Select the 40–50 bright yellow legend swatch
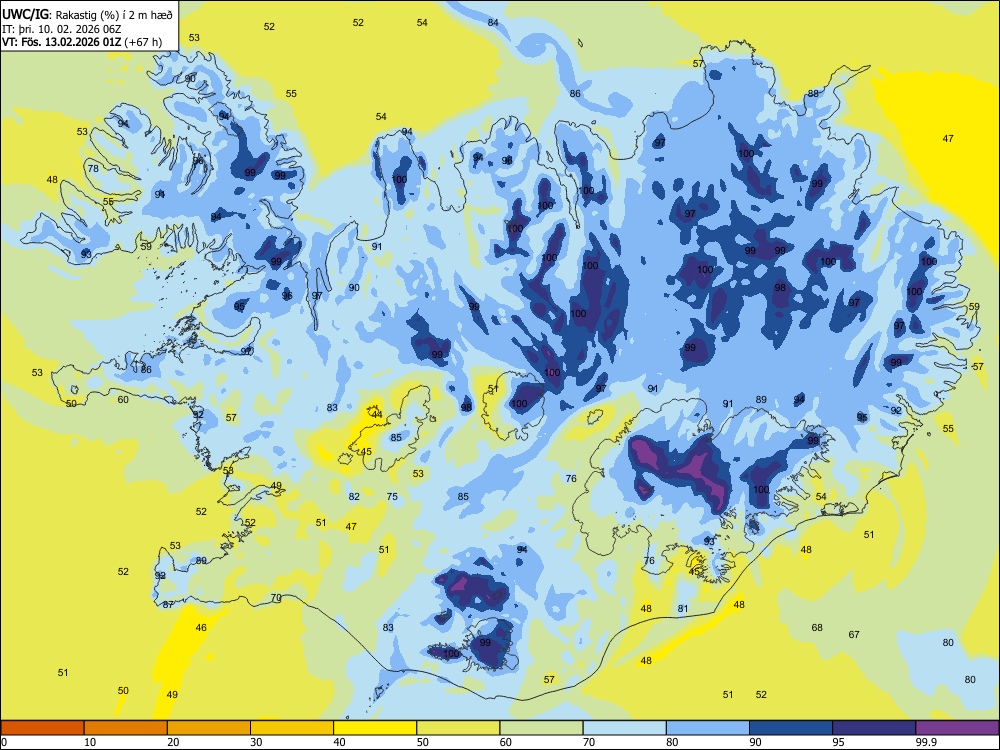This screenshot has width=1000, height=750. [375, 728]
